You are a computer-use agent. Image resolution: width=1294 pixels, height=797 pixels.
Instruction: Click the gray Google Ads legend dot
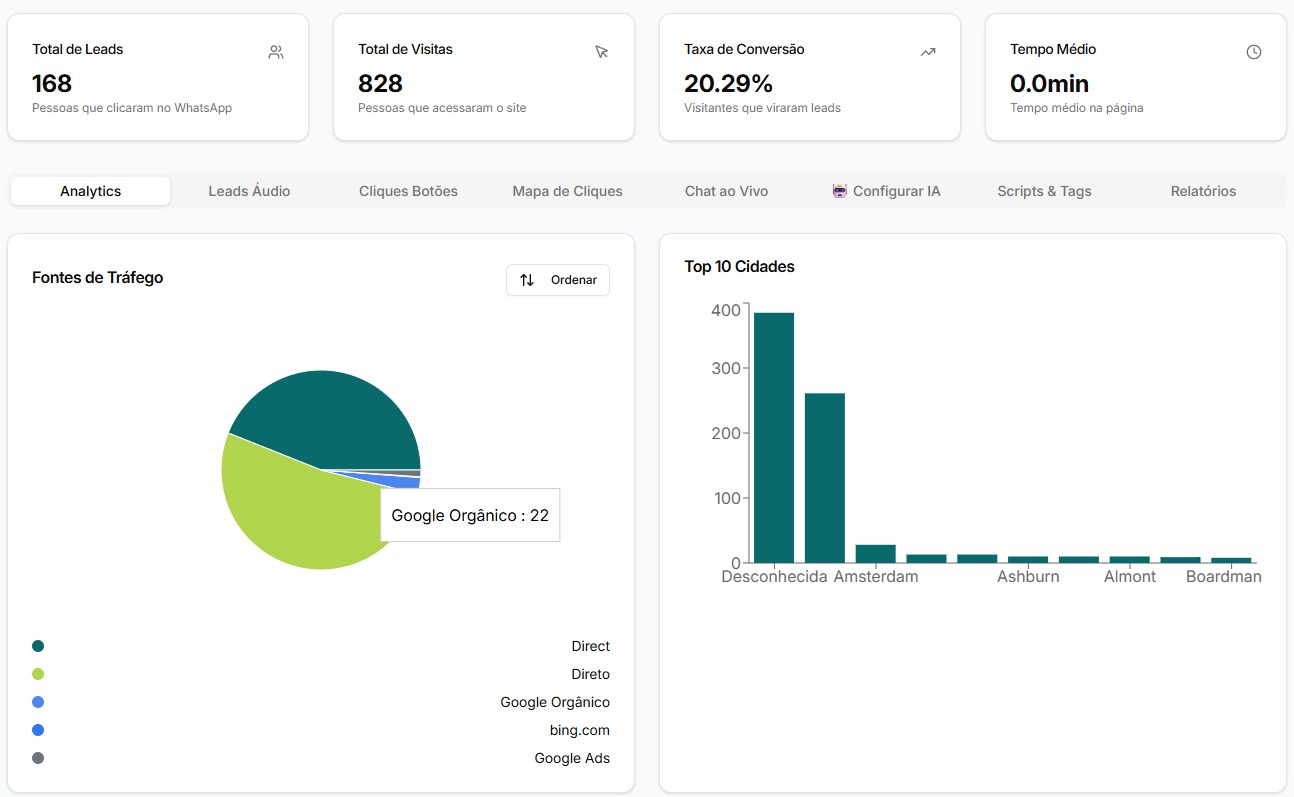(38, 758)
